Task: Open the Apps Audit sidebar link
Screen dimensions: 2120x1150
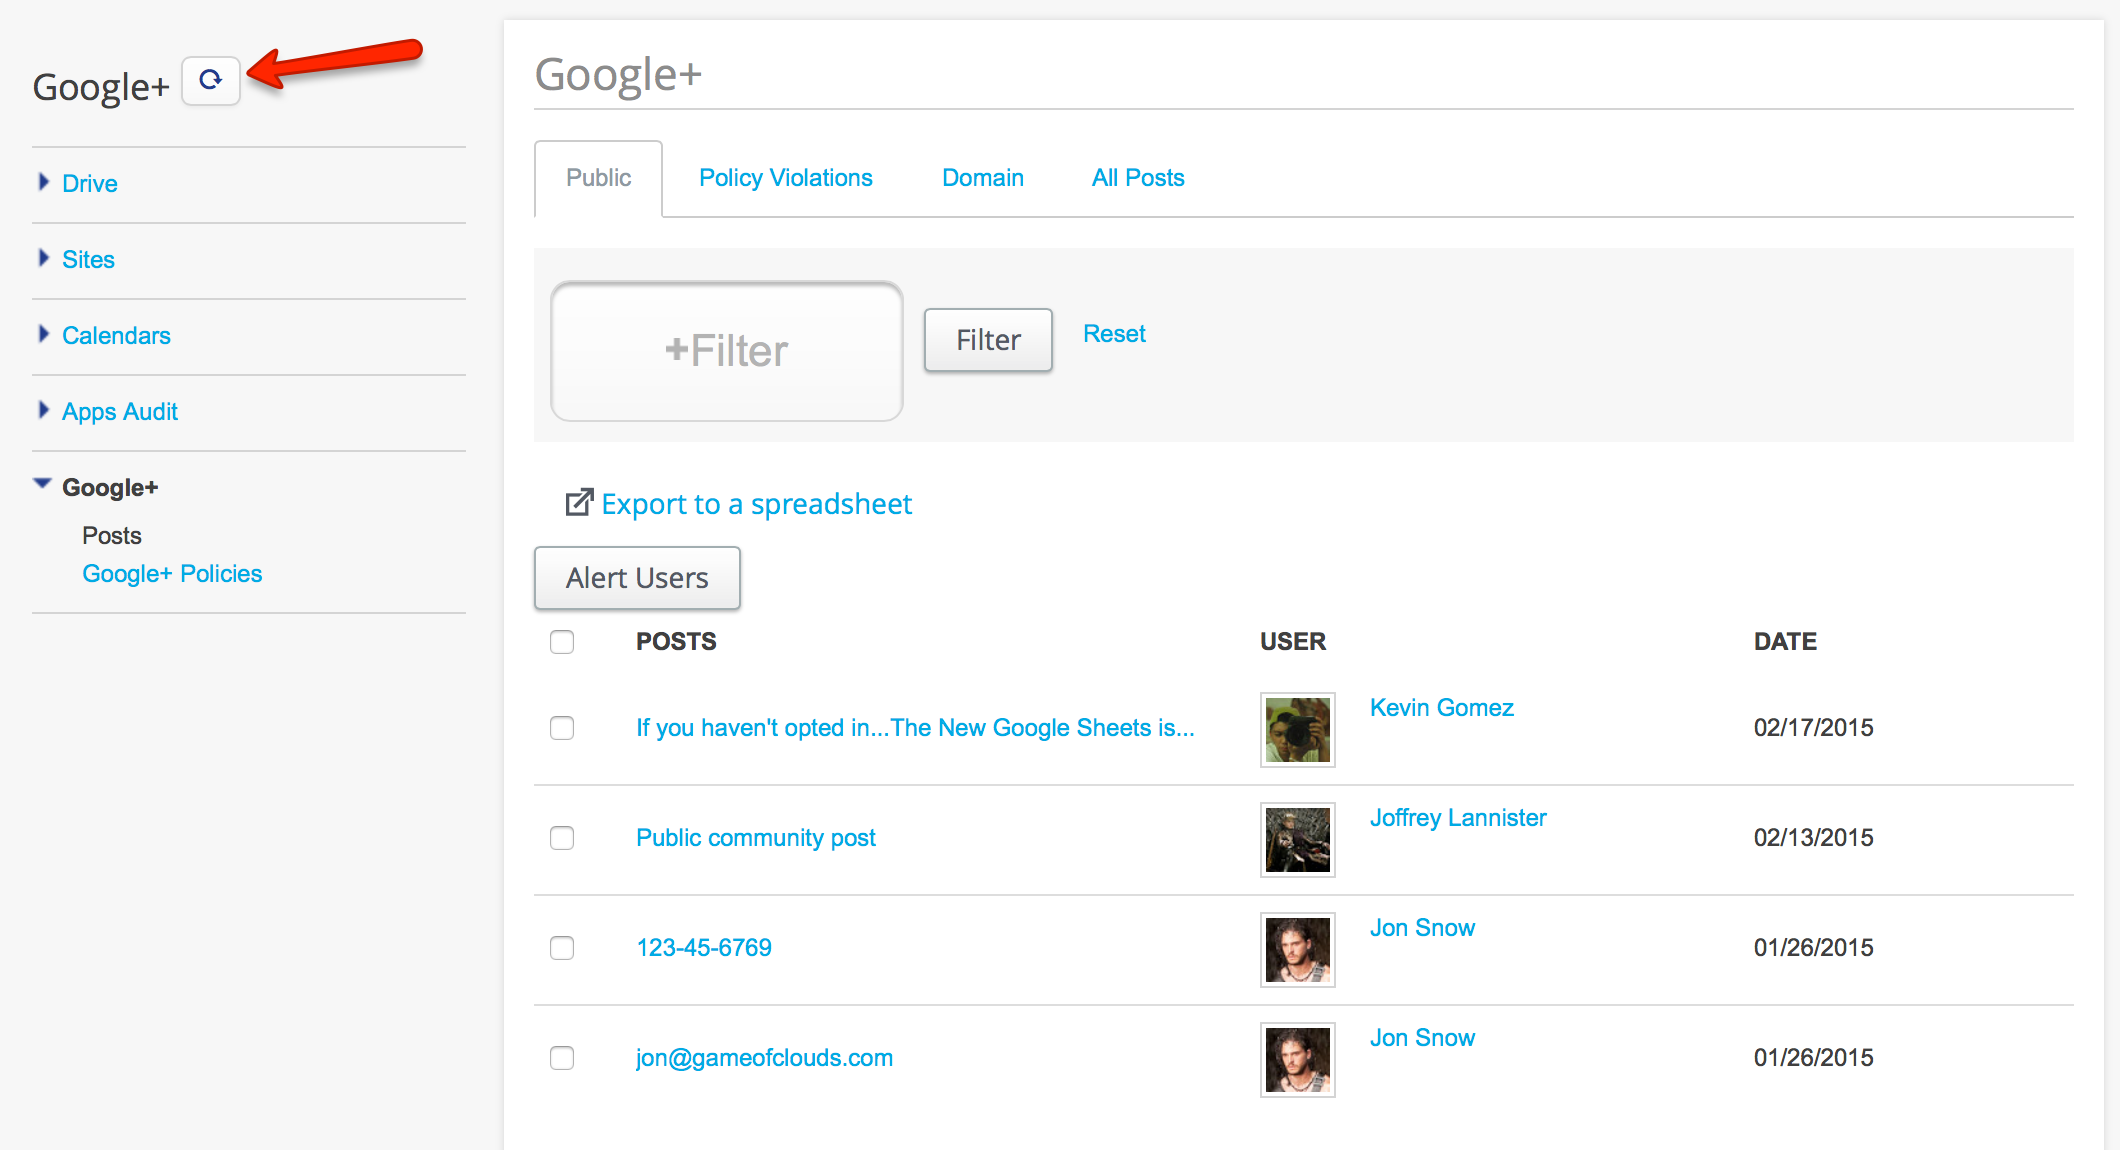Action: (x=120, y=412)
